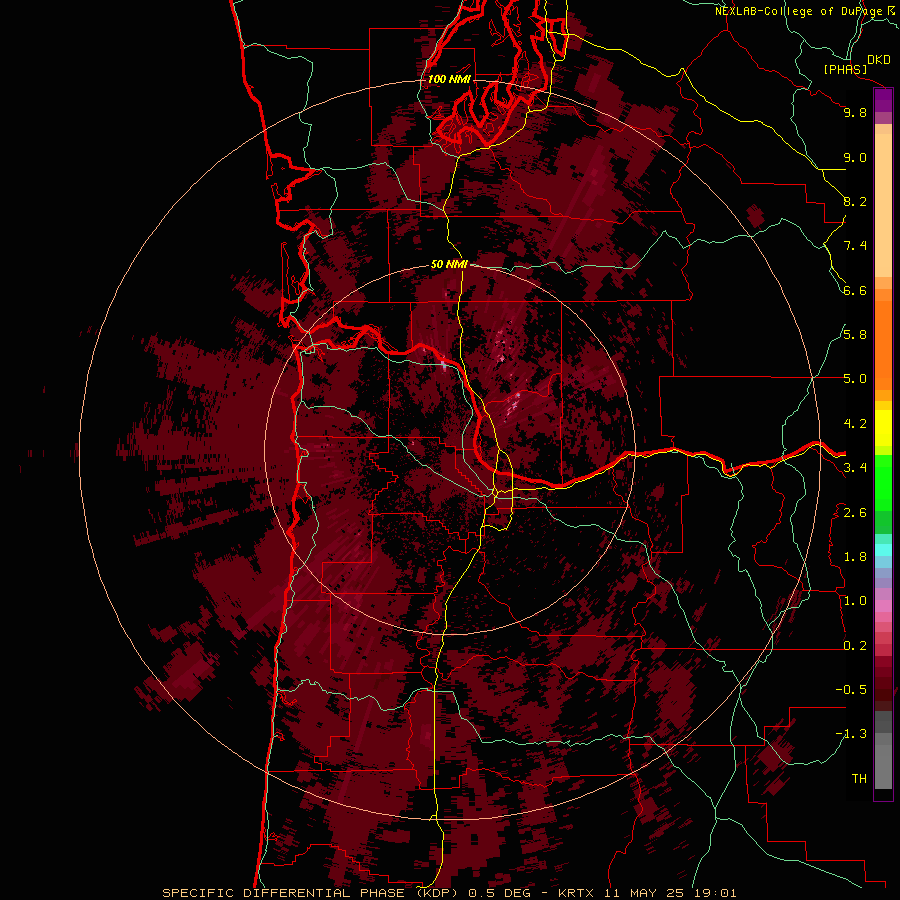This screenshot has height=900, width=900.
Task: Click the 1.0 value on the color scale
Action: (855, 601)
